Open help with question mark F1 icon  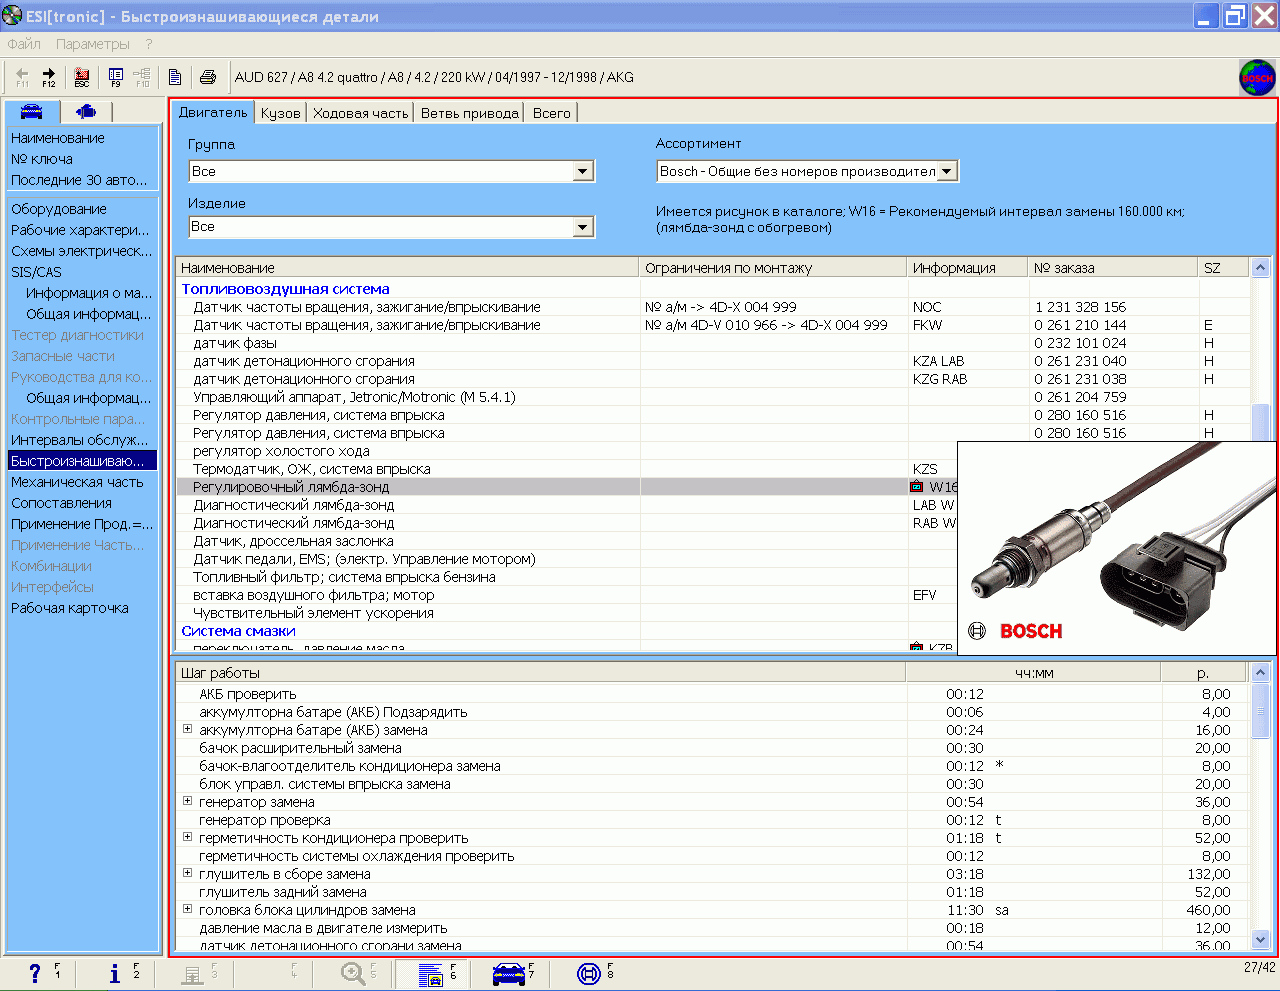40,973
